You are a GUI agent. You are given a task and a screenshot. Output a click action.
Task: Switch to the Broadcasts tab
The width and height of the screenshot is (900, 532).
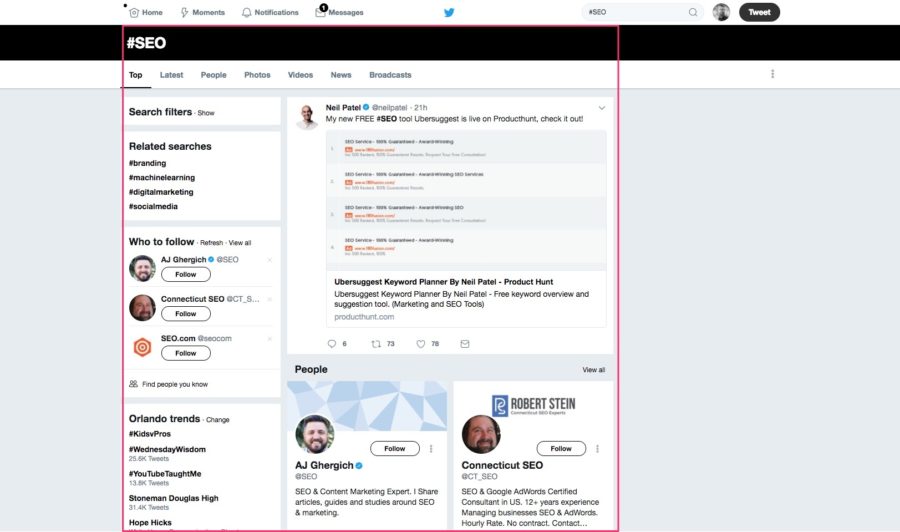click(x=390, y=75)
